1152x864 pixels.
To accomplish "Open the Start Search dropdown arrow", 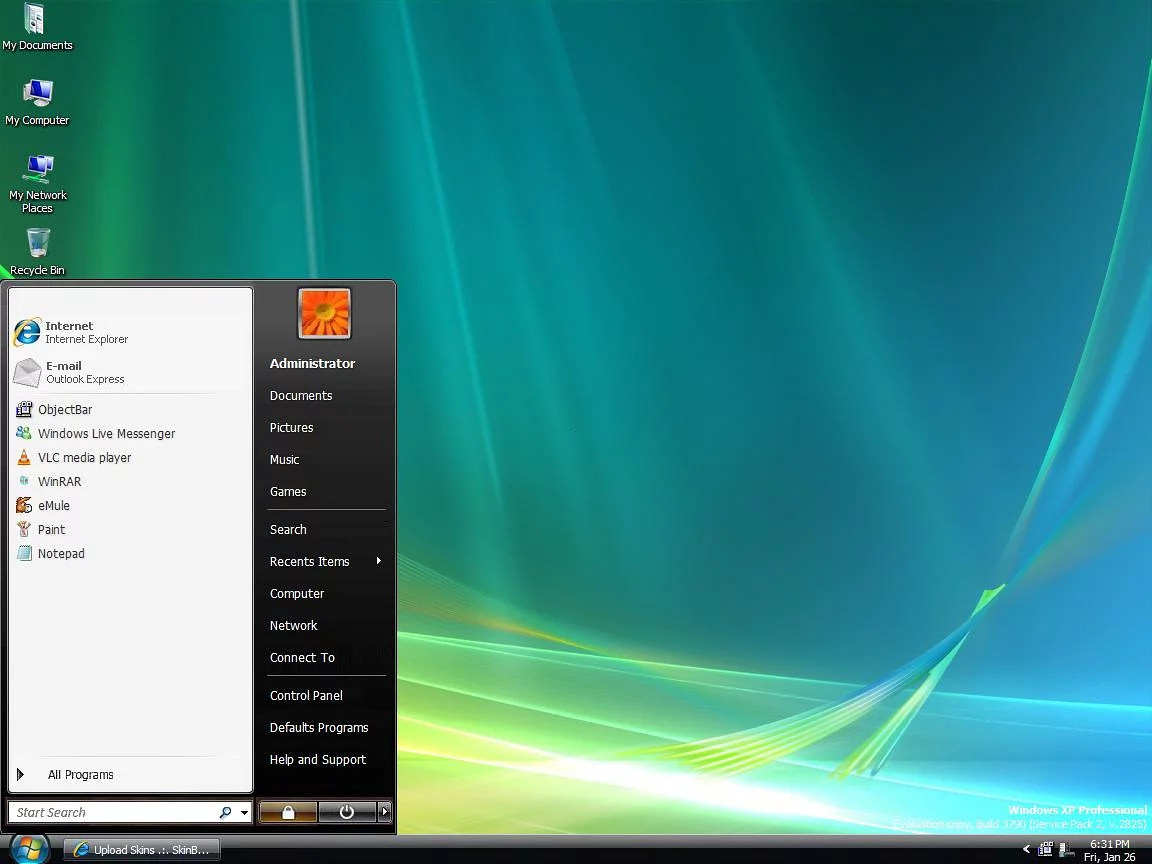I will click(x=245, y=813).
